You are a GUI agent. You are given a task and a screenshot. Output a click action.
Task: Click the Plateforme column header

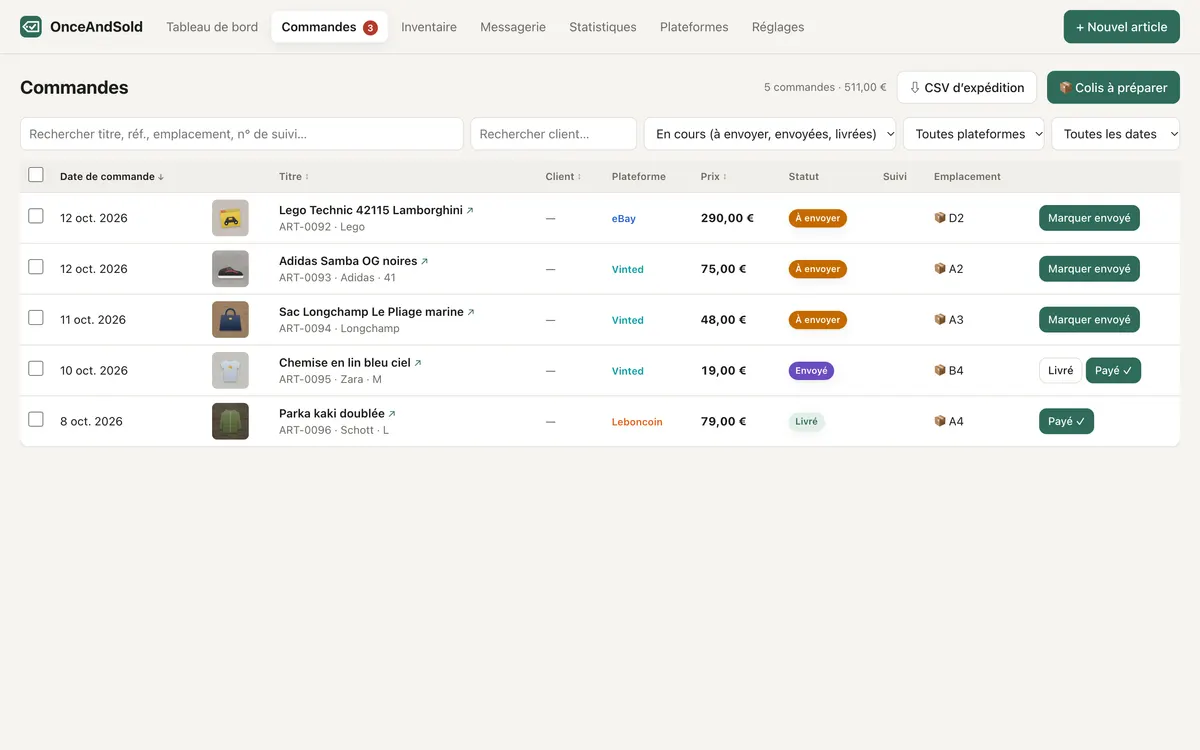coord(639,177)
